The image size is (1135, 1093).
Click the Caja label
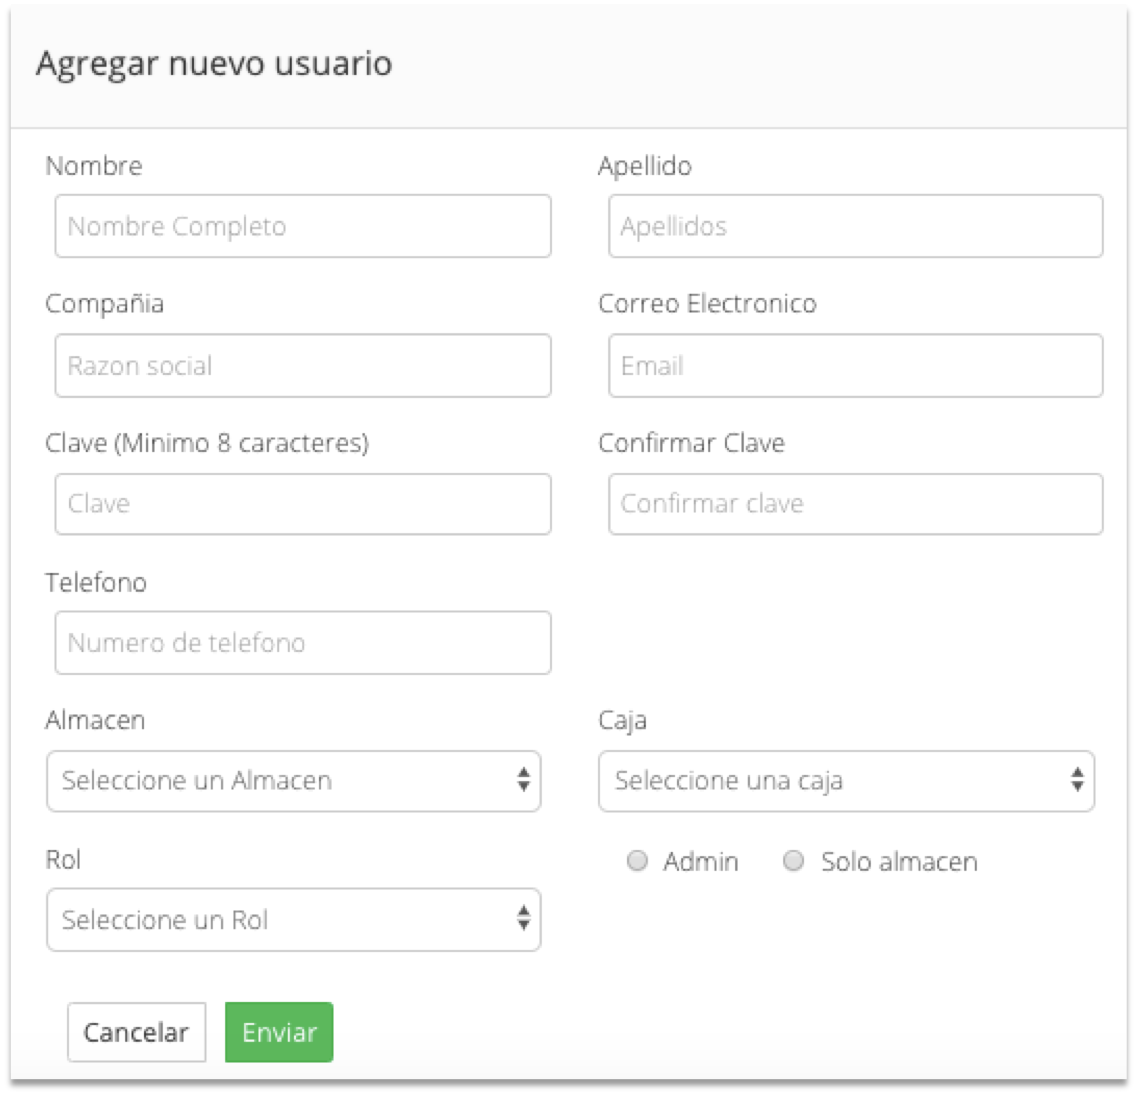point(623,721)
